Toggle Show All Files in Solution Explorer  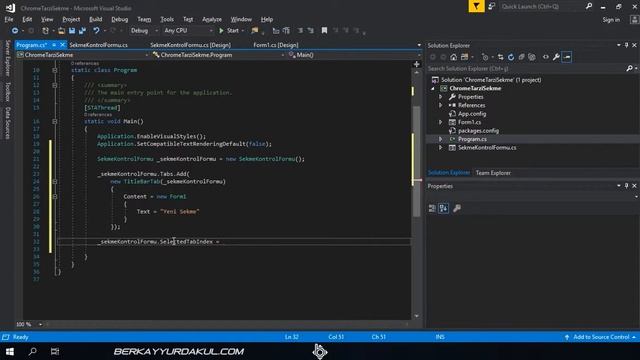[x=531, y=57]
